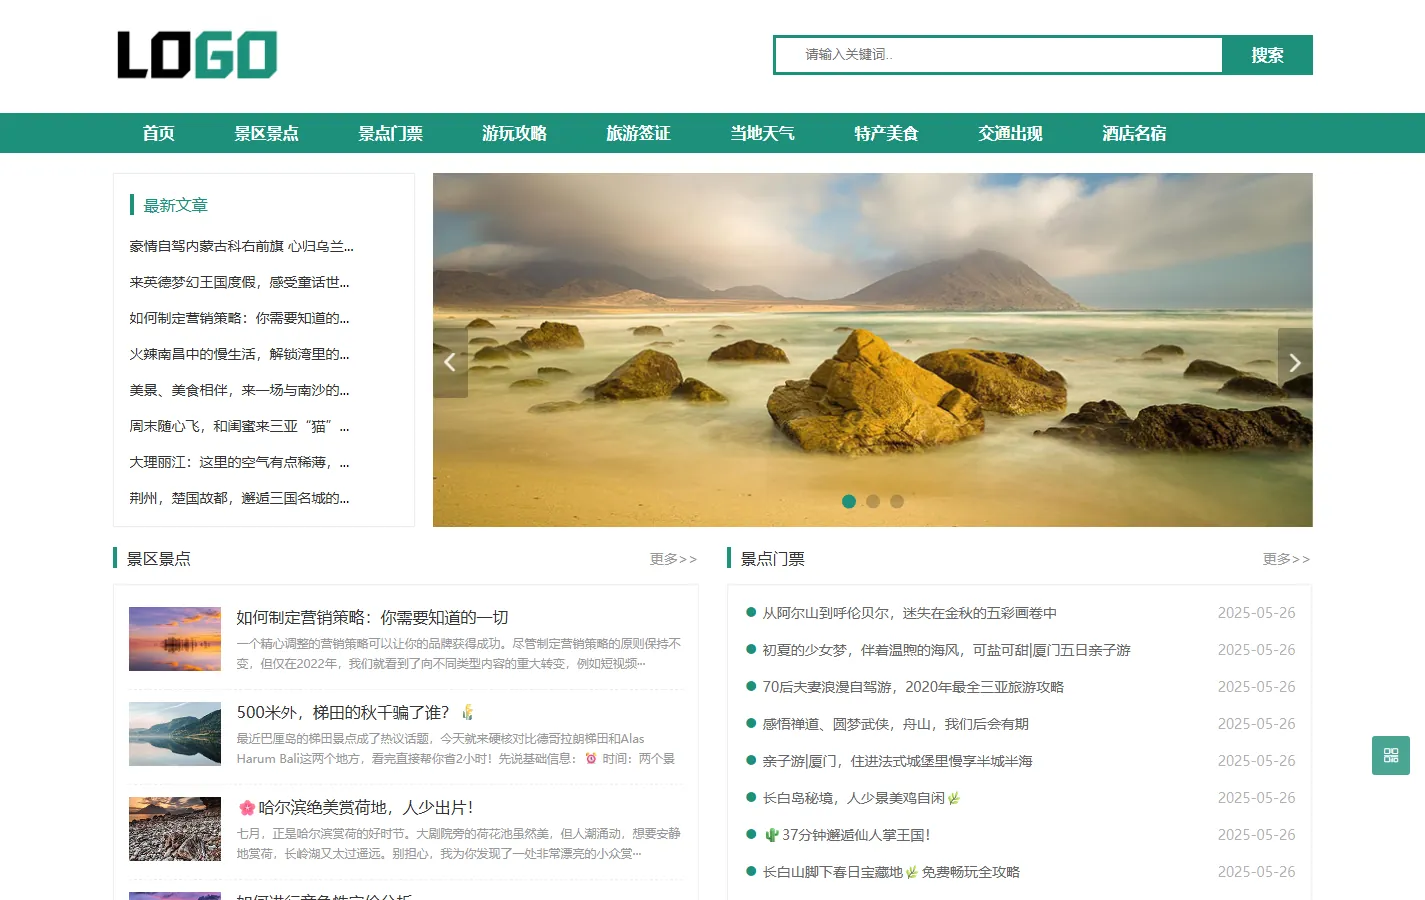
Task: Open the floating QR code icon
Action: click(1391, 755)
